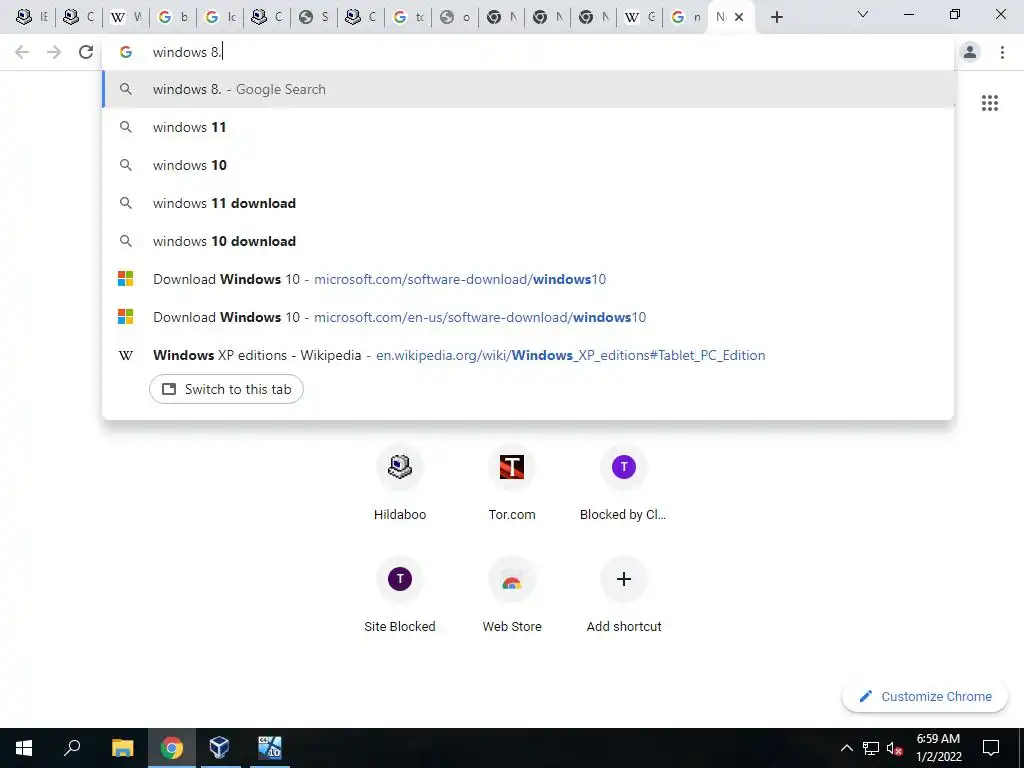Open the 'Blocked by Cl...' shortcut

tap(624, 484)
